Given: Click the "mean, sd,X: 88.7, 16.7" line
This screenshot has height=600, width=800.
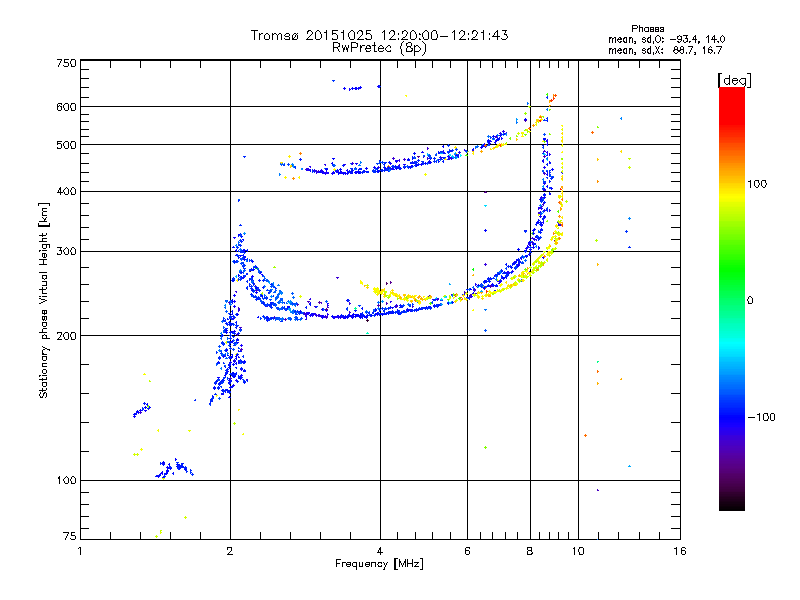Looking at the screenshot, I should tap(665, 50).
